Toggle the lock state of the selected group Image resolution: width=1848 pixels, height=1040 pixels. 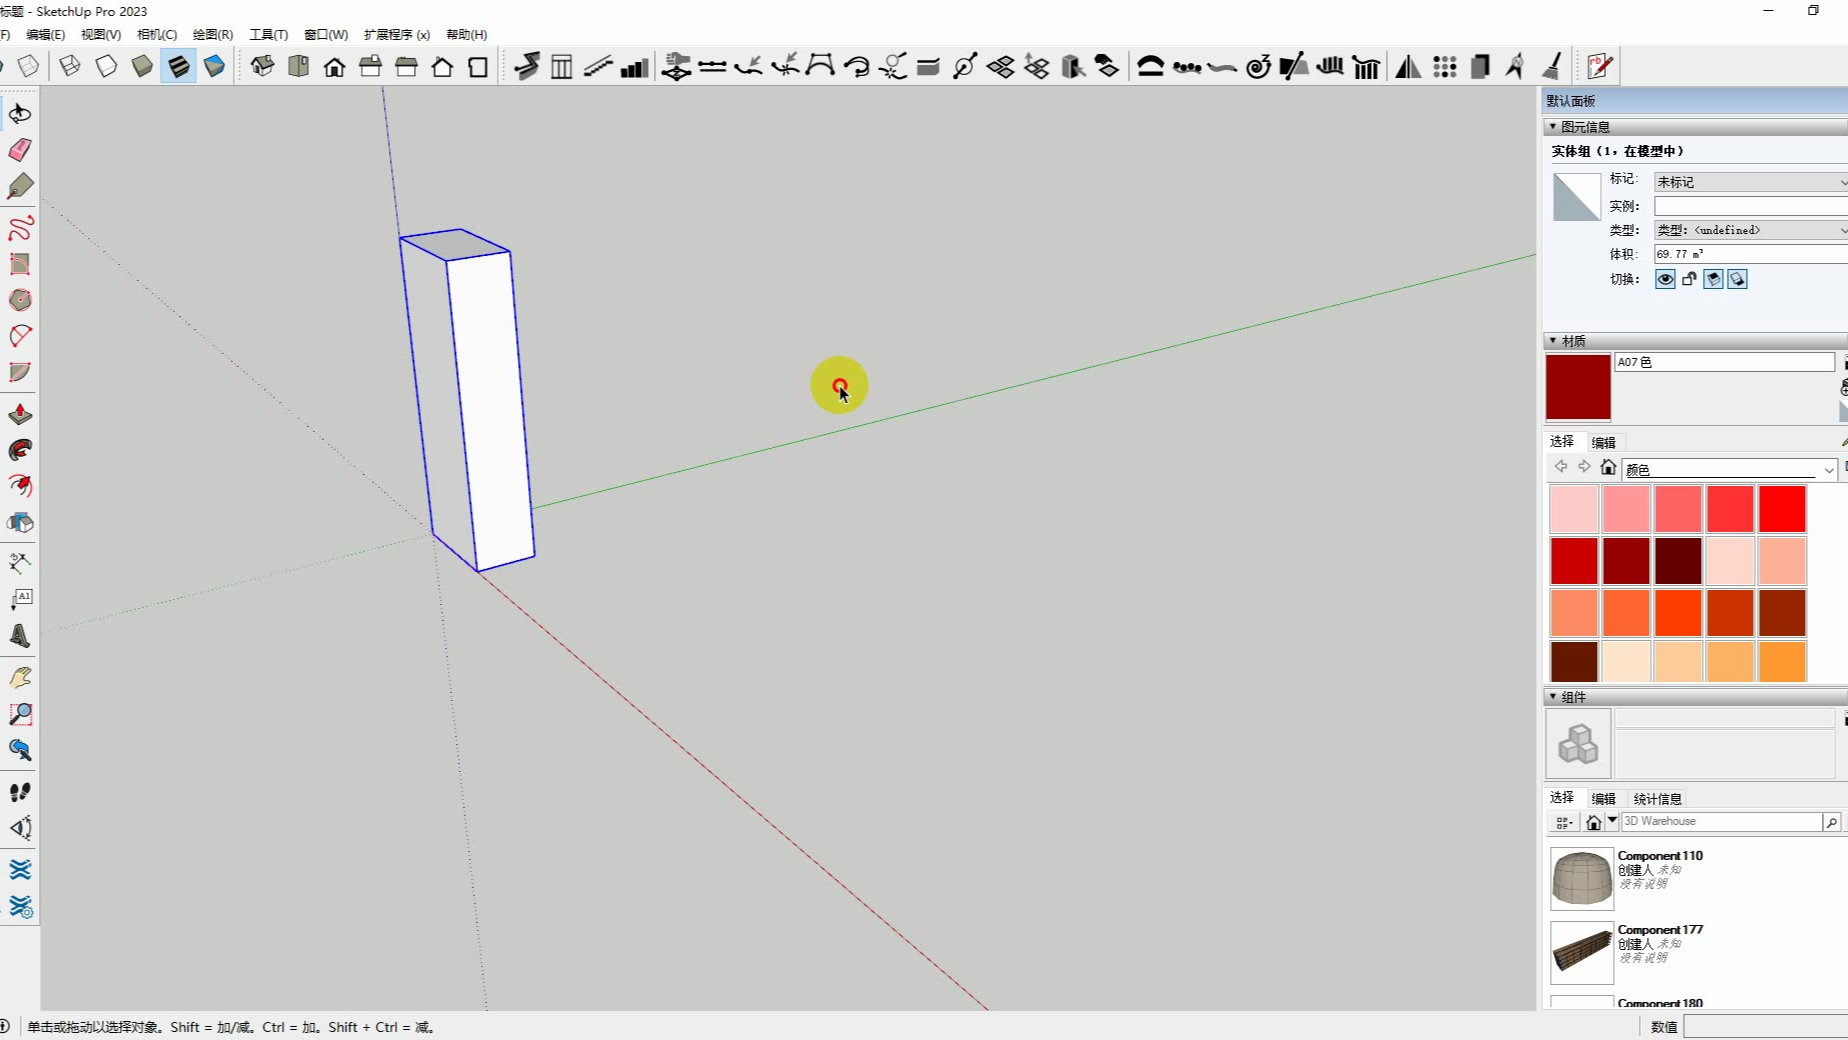pyautogui.click(x=1689, y=280)
